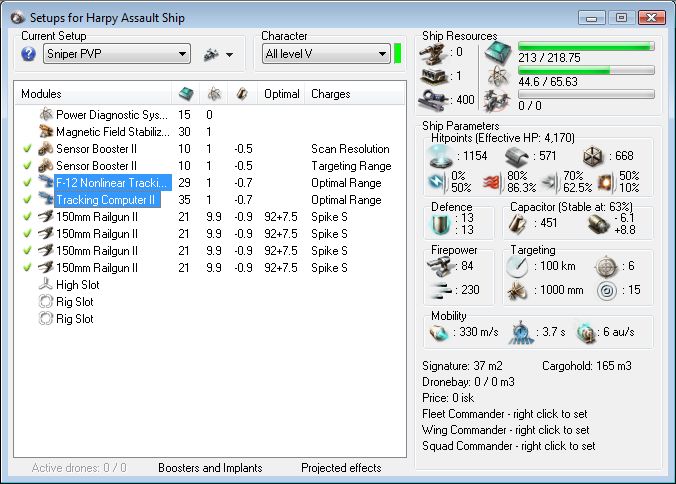Click the Cargohold: 165 m3 text
Viewport: 676px width, 484px height.
coord(586,366)
